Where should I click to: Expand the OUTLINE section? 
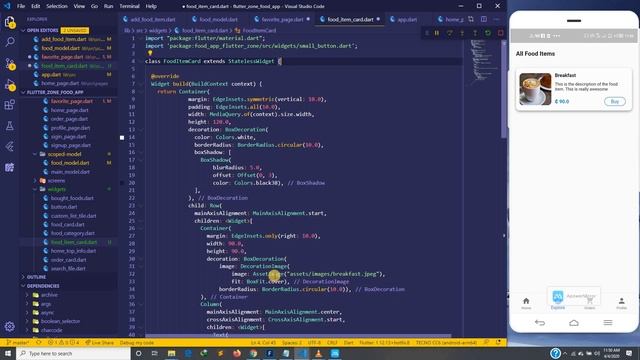click(24, 277)
